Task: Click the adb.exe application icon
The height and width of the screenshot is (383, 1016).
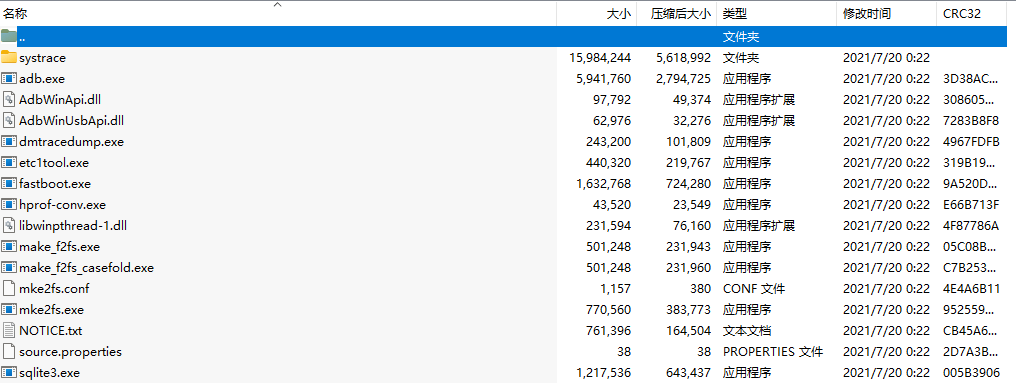Action: 8,78
